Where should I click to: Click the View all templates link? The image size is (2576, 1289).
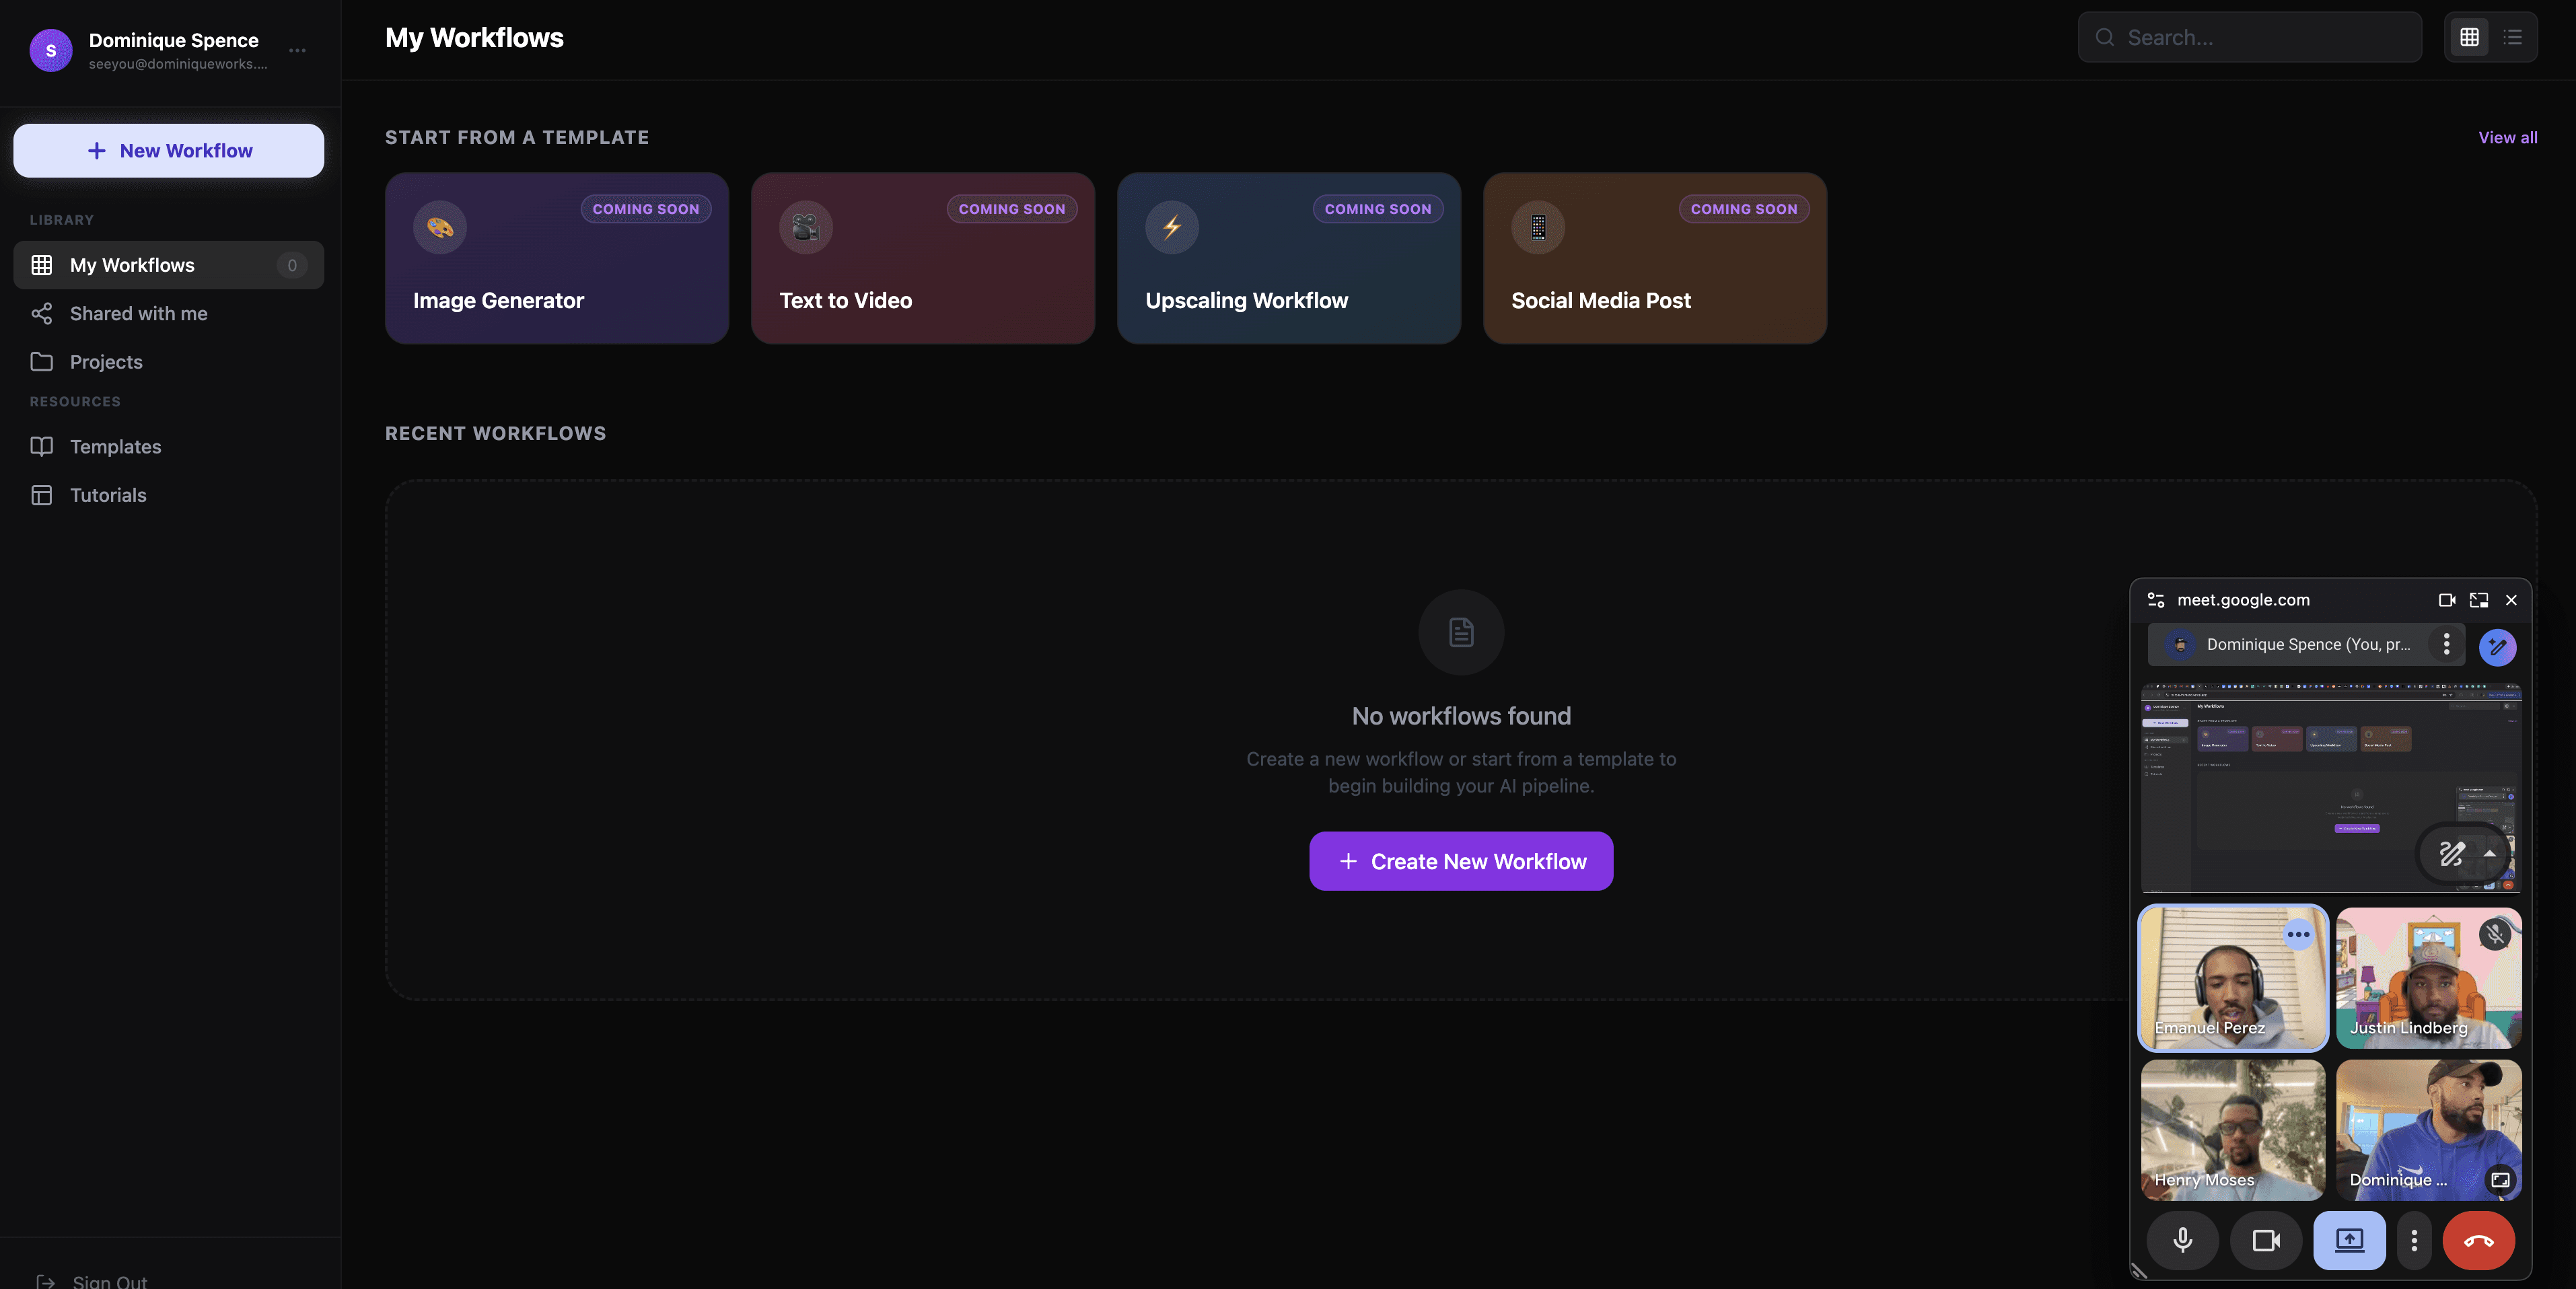tap(2506, 138)
